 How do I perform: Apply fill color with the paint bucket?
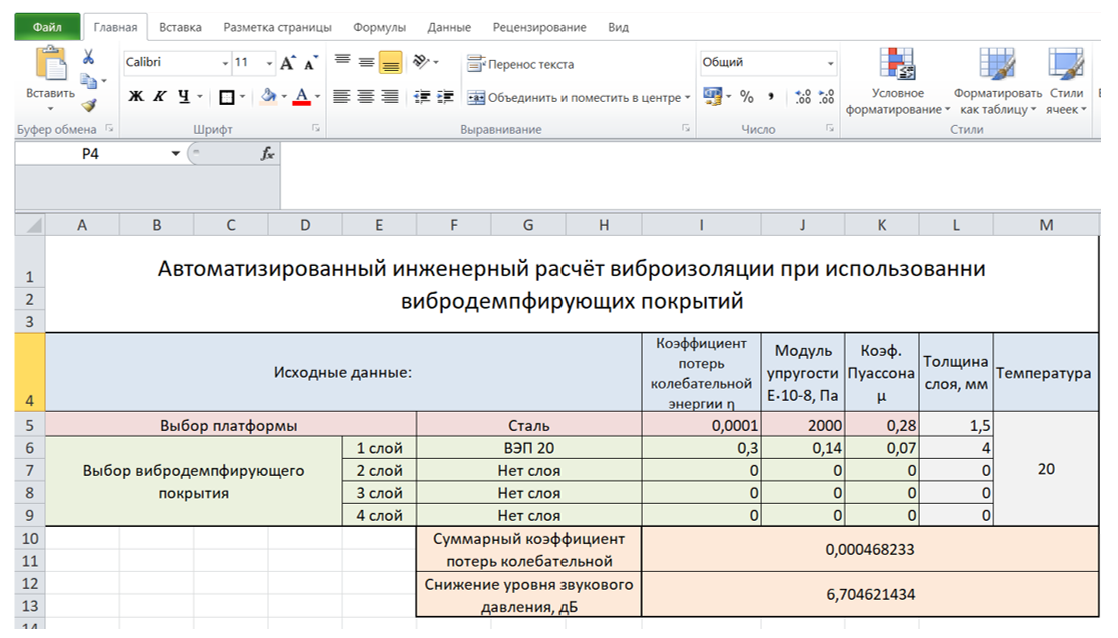268,96
